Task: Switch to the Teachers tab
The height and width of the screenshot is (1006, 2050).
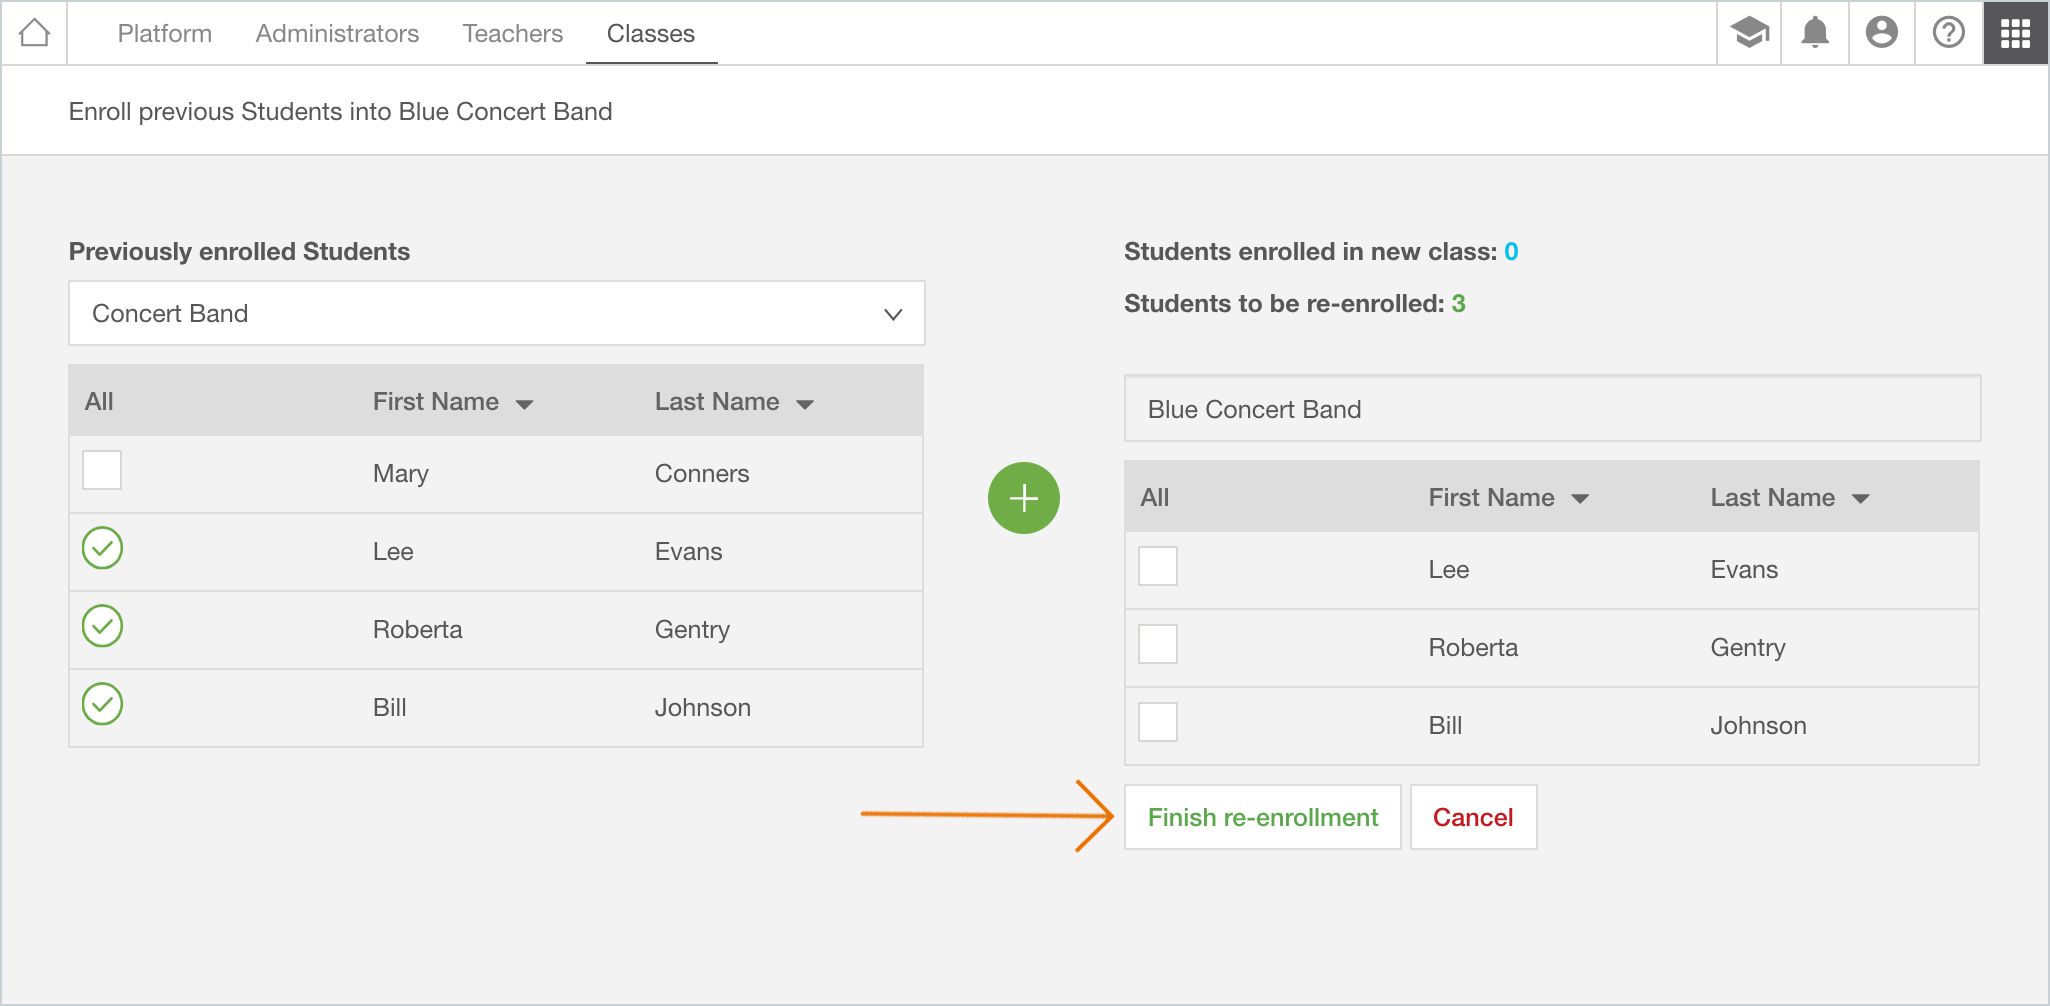Action: 512,33
